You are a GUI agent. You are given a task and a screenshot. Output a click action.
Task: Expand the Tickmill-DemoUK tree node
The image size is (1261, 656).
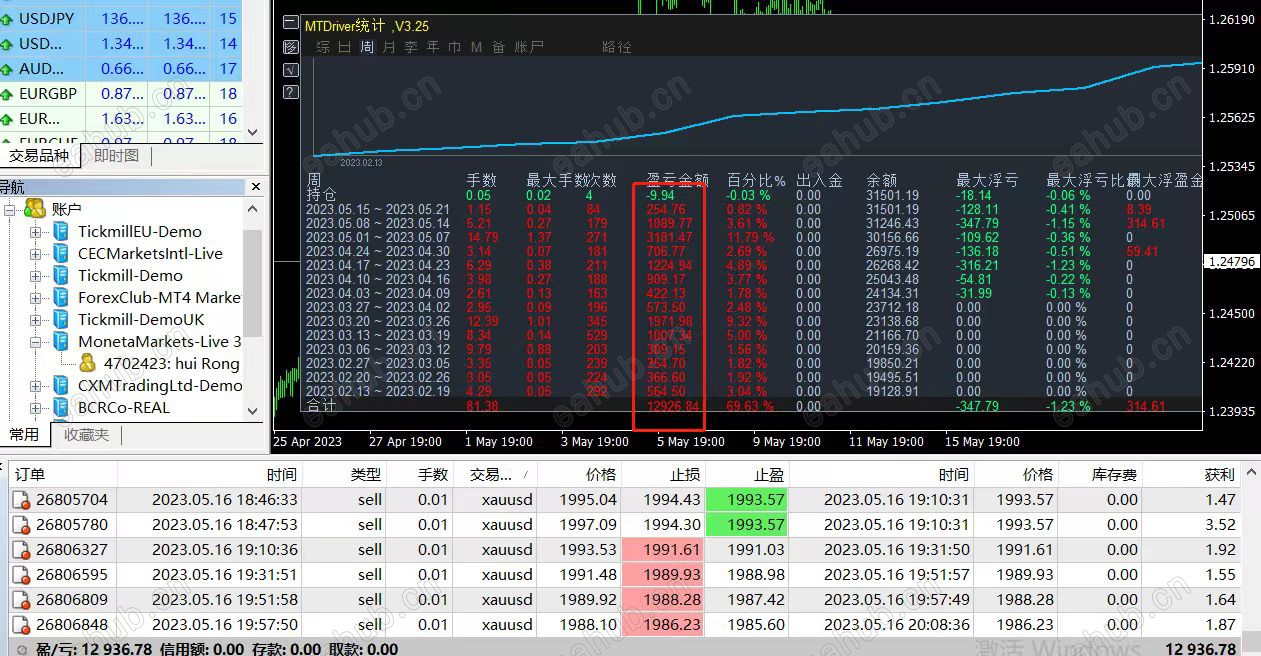point(36,320)
